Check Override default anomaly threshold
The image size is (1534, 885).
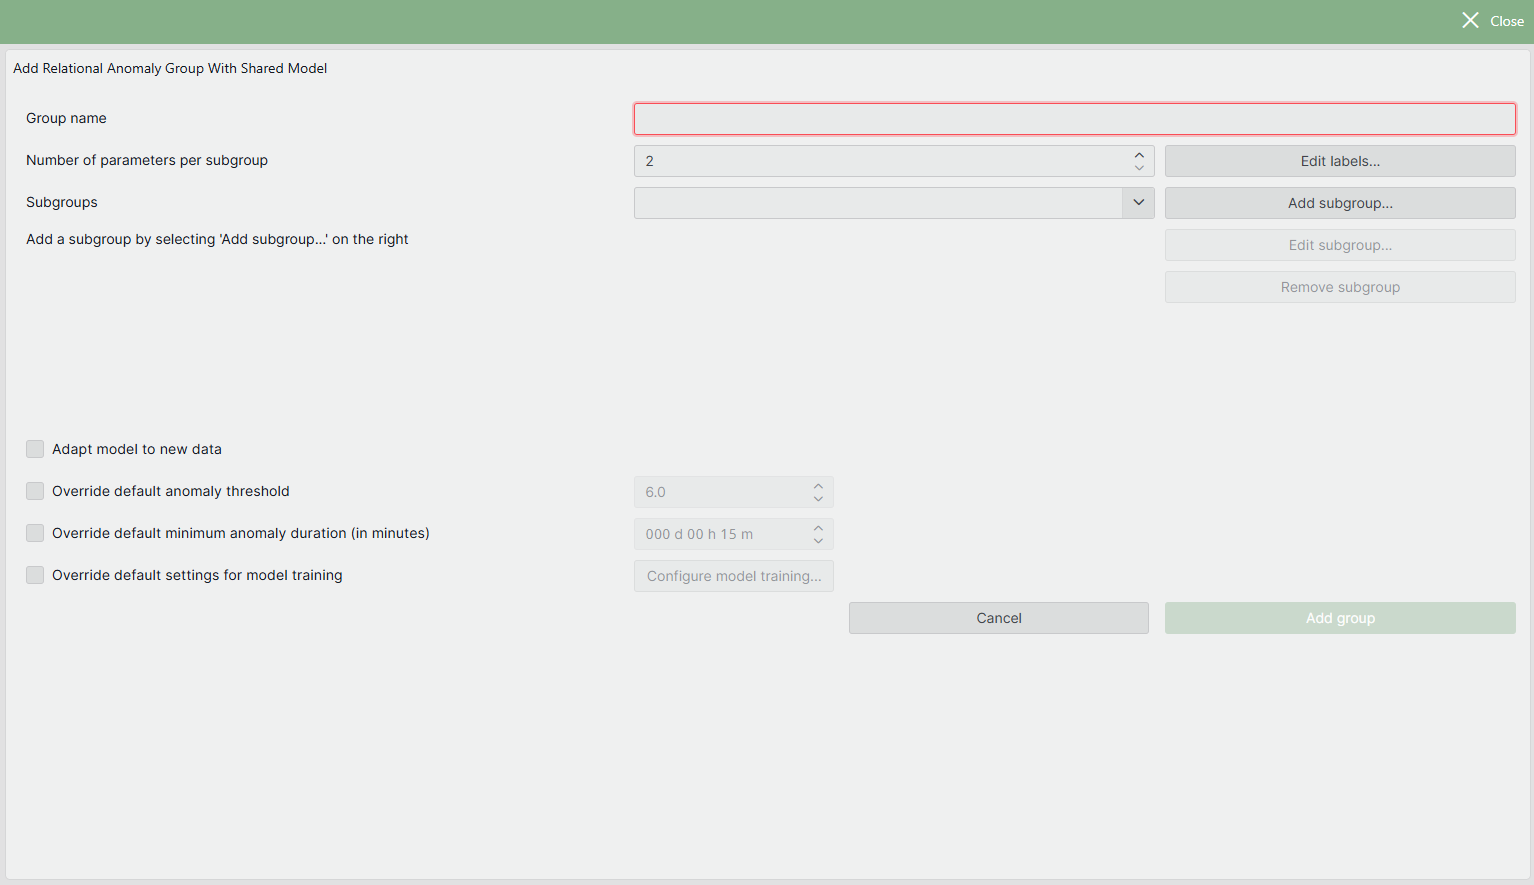[35, 491]
